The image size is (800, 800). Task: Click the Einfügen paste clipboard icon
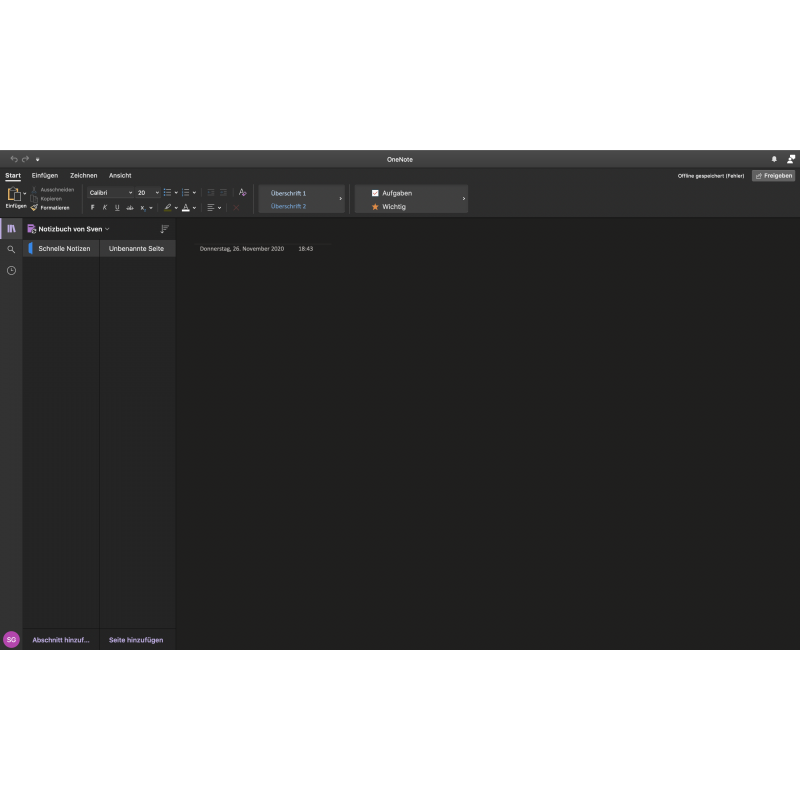point(14,195)
